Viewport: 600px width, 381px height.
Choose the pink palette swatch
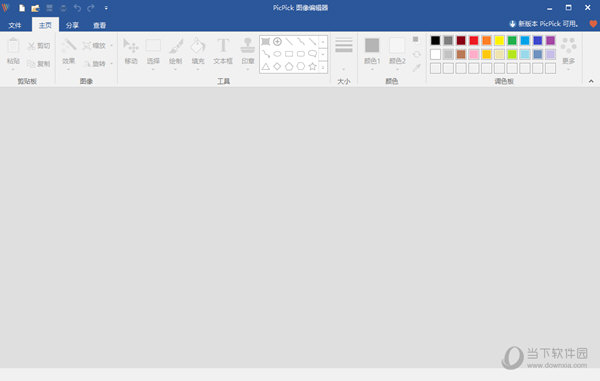pos(474,54)
